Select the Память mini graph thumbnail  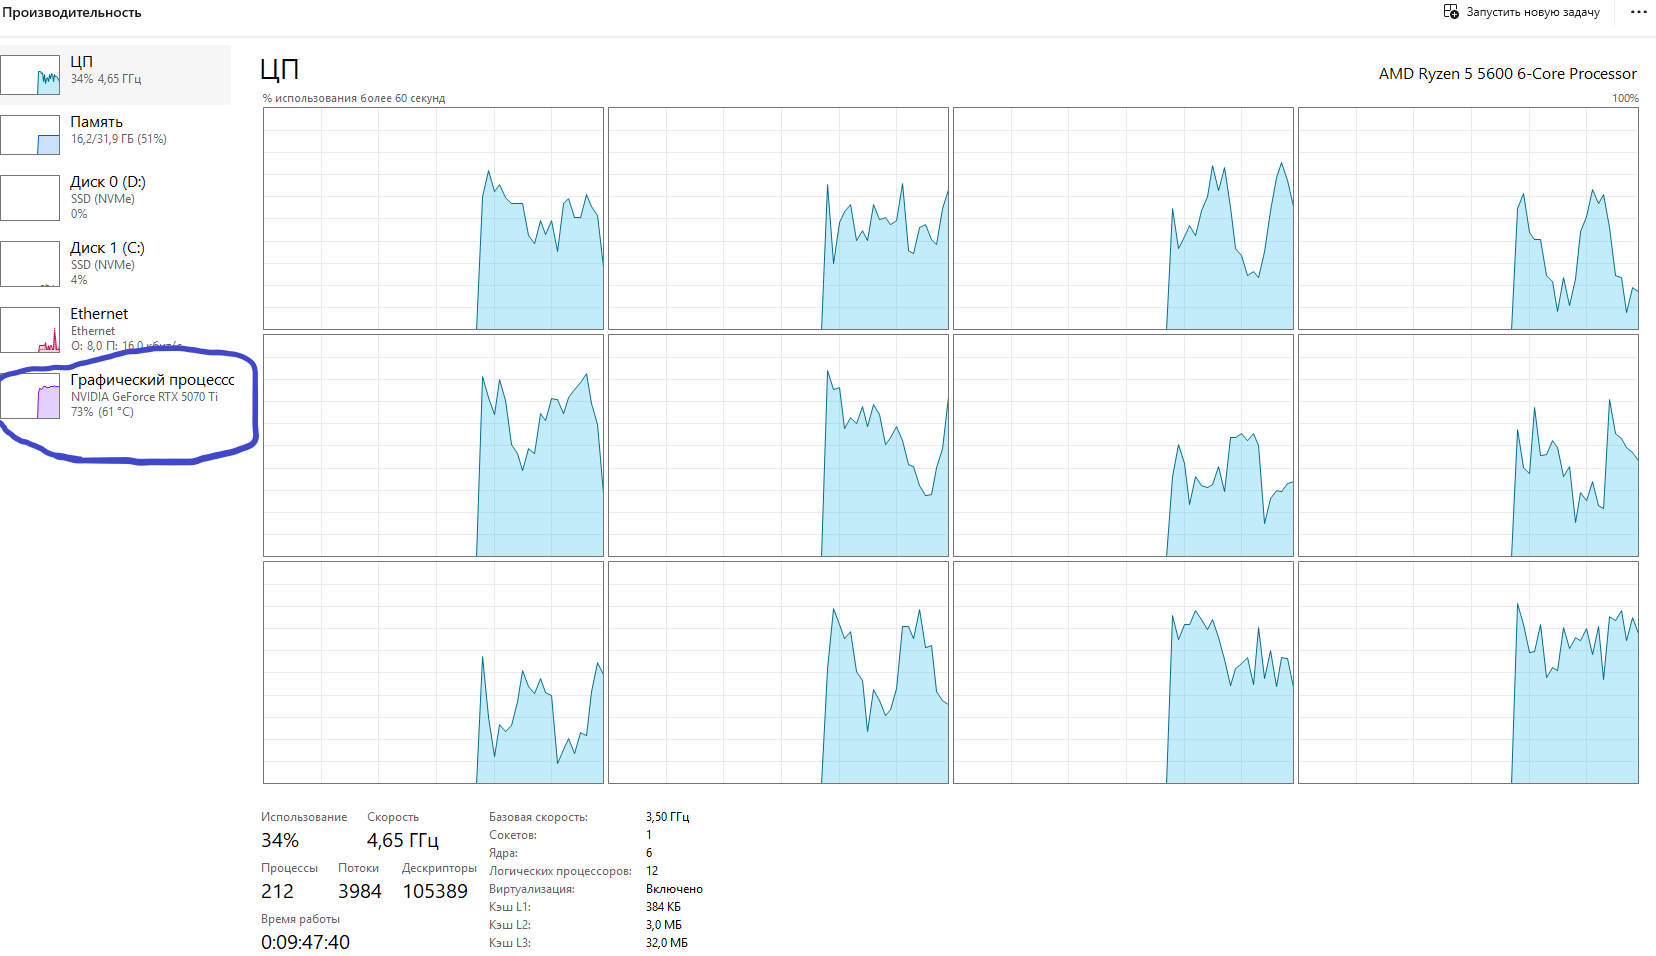point(30,135)
